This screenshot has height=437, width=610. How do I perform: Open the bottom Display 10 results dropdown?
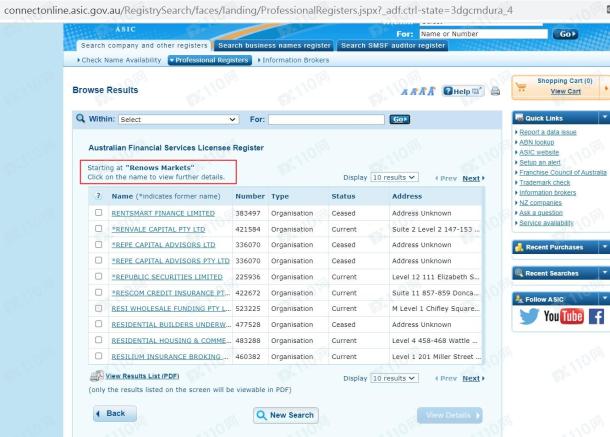(394, 378)
